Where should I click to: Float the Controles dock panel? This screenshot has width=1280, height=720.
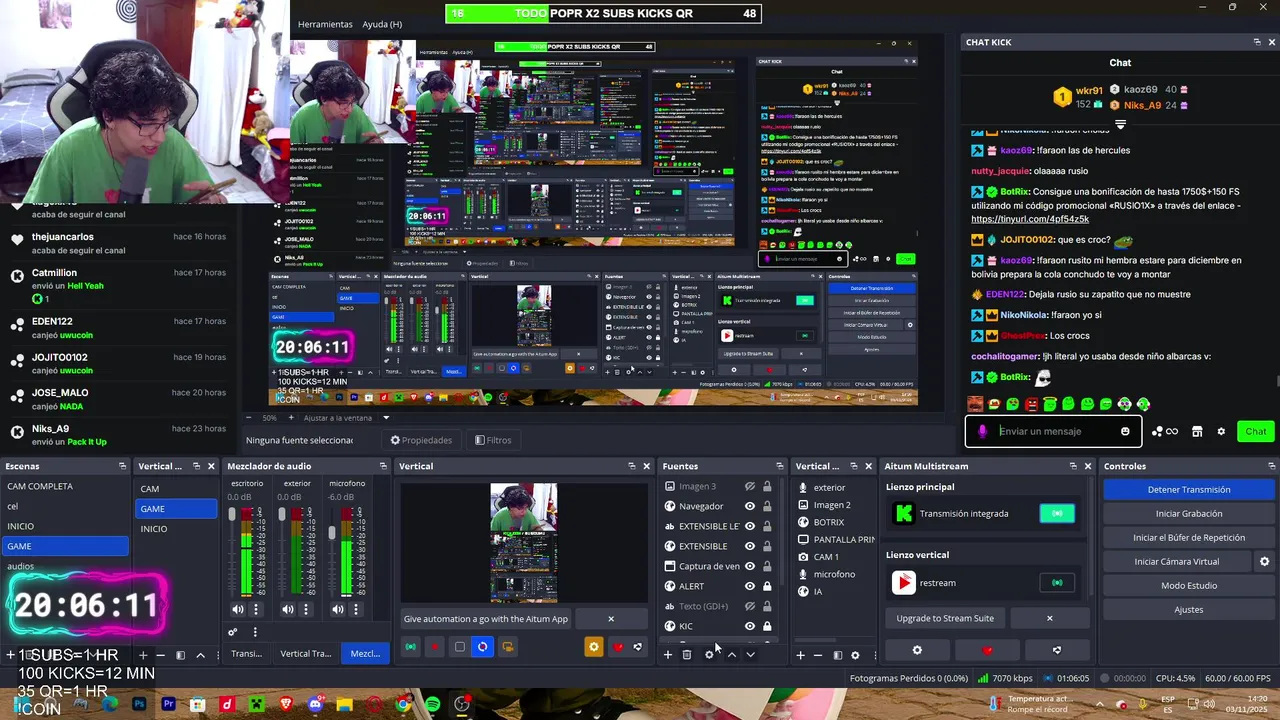pos(1271,466)
